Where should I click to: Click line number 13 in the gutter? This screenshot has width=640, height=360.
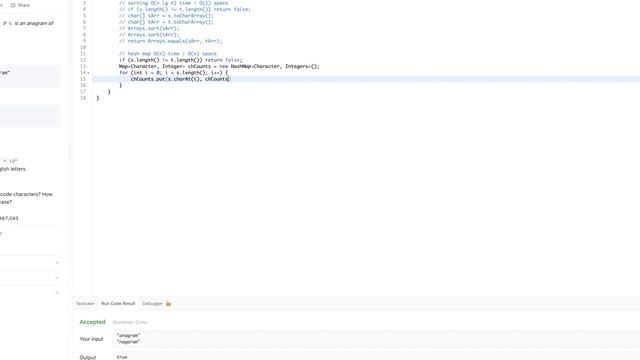click(x=83, y=67)
